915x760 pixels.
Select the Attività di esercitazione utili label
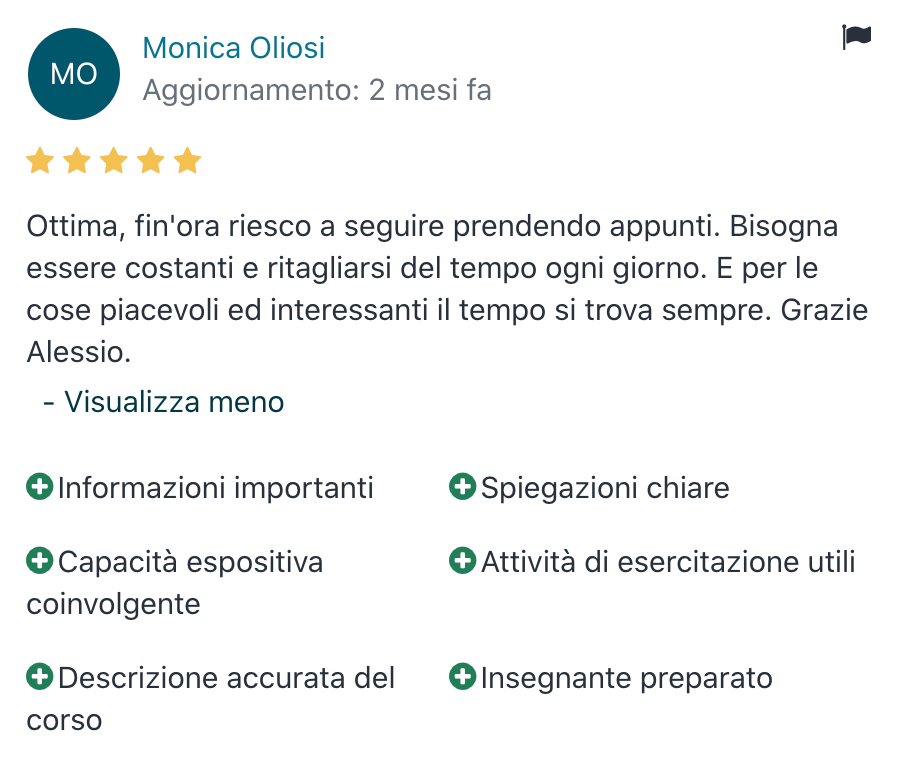coord(668,562)
